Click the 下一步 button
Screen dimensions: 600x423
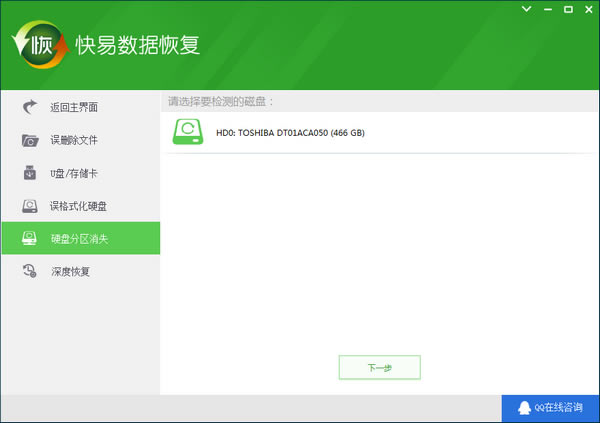[x=380, y=367]
